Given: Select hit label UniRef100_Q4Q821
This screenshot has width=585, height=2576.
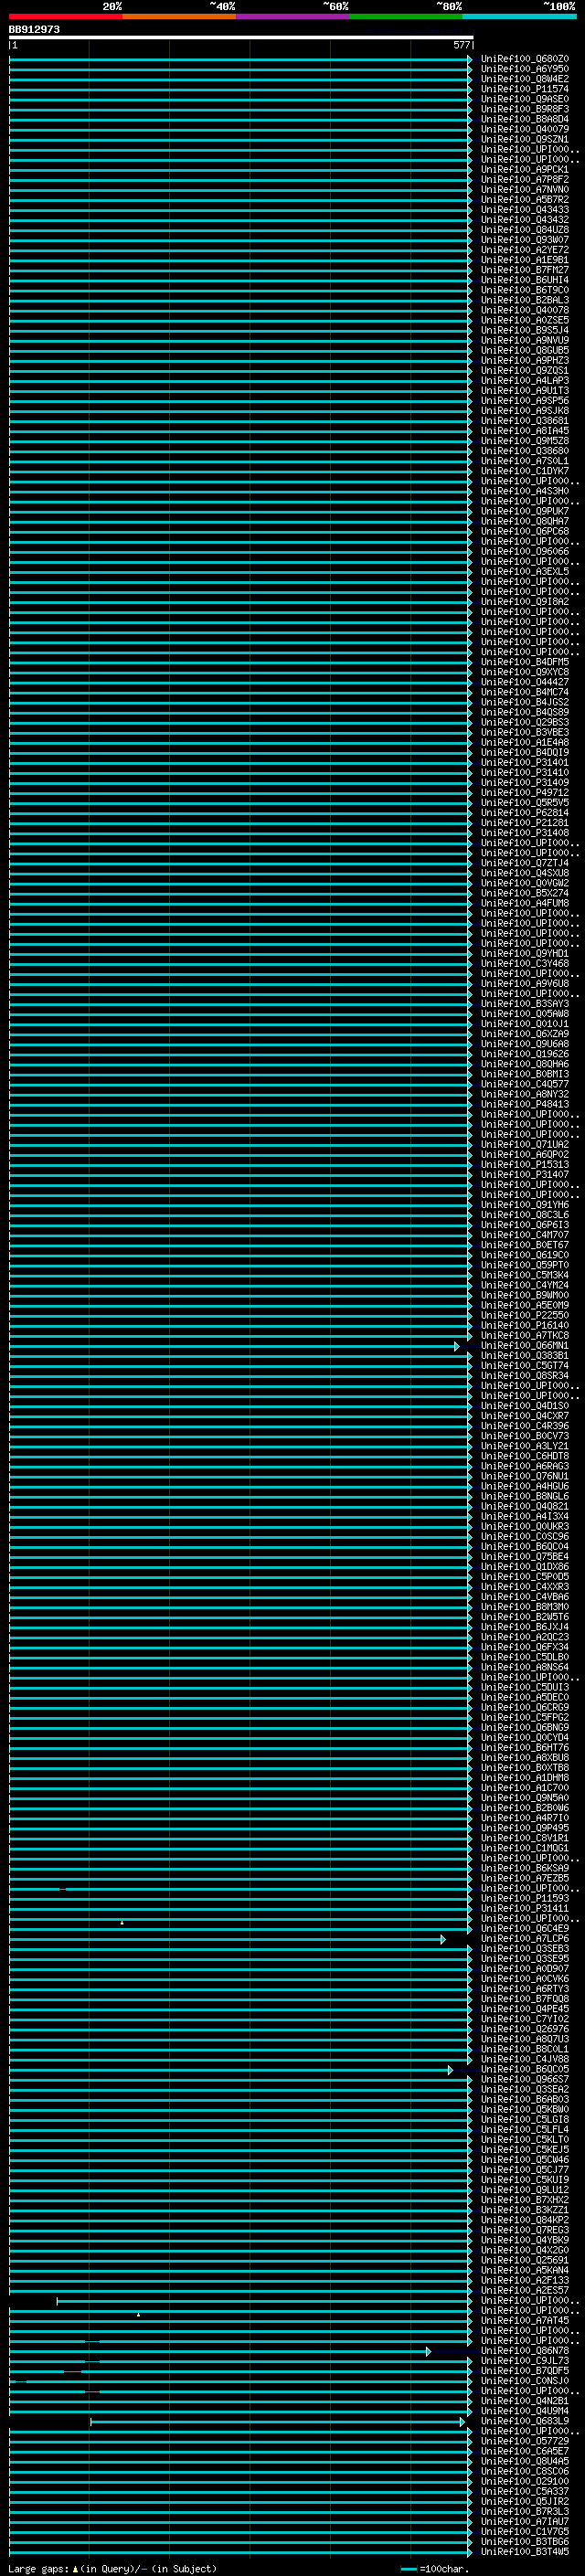Looking at the screenshot, I should click(x=525, y=1507).
